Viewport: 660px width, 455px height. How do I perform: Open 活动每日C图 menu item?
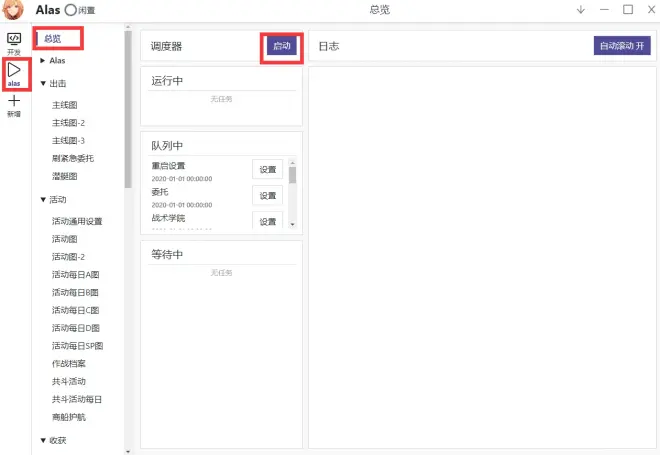(75, 310)
